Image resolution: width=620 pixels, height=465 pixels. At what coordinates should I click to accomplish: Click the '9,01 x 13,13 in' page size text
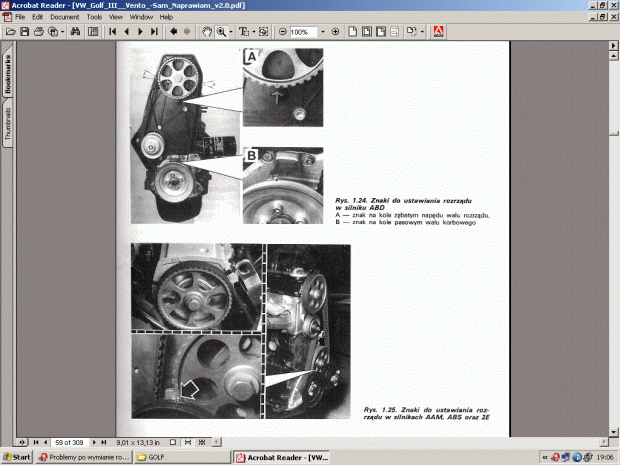pos(138,442)
